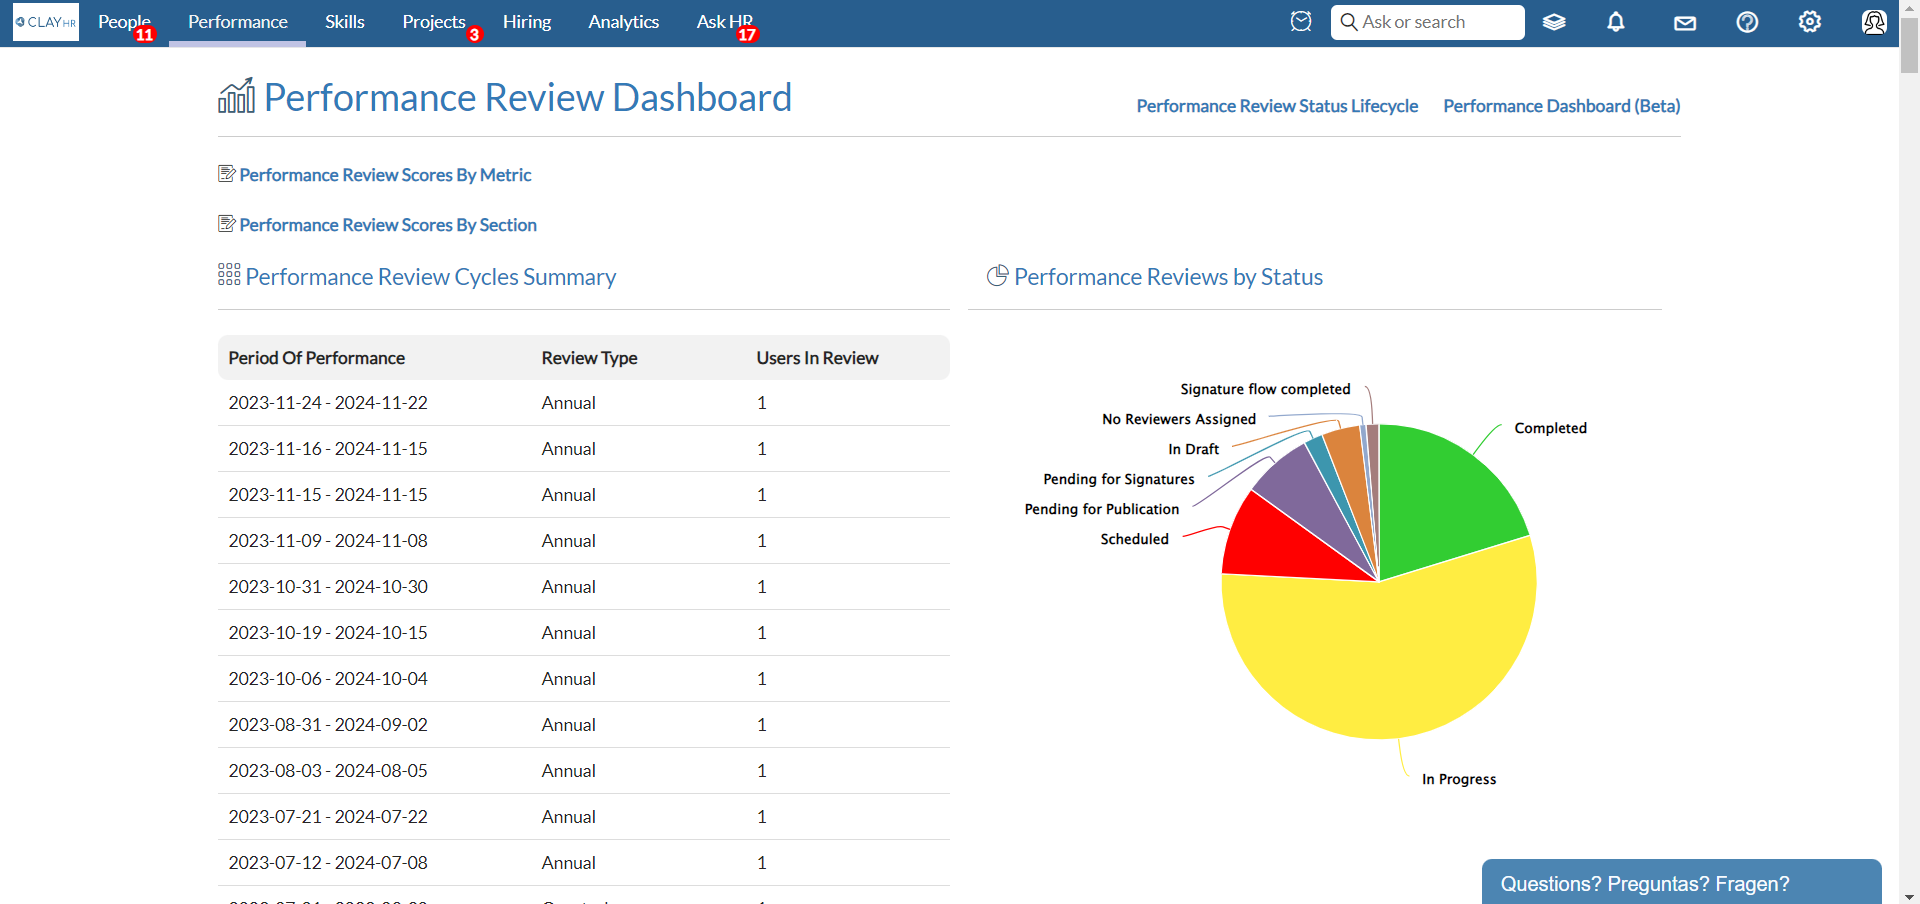
Task: Open Performance Review Scores By Section
Action: [388, 225]
